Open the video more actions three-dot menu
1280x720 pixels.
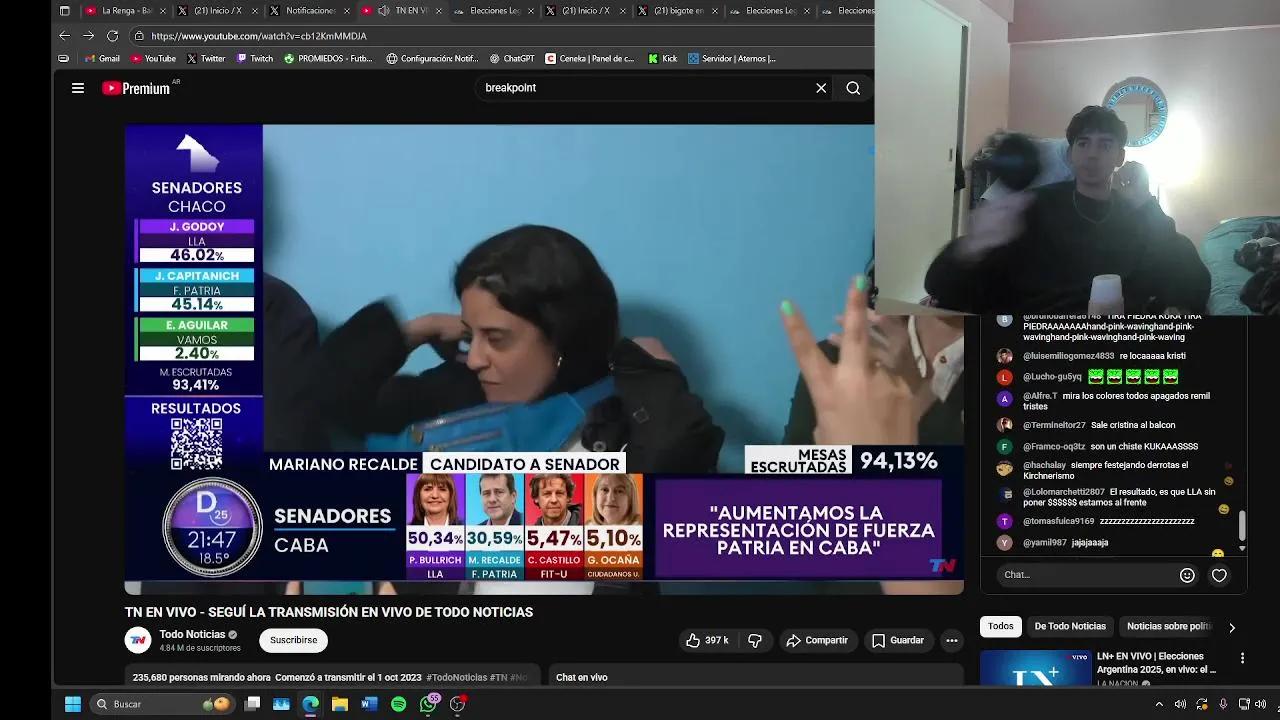[x=952, y=640]
